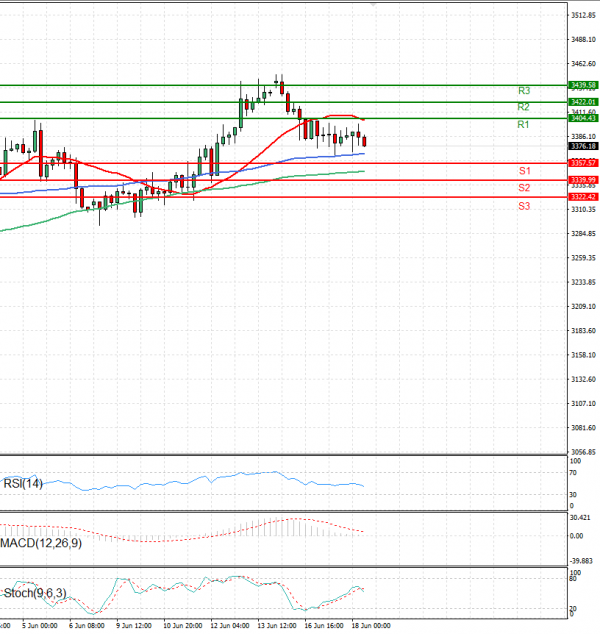Select the red 3339.99 price tag

tap(583, 180)
